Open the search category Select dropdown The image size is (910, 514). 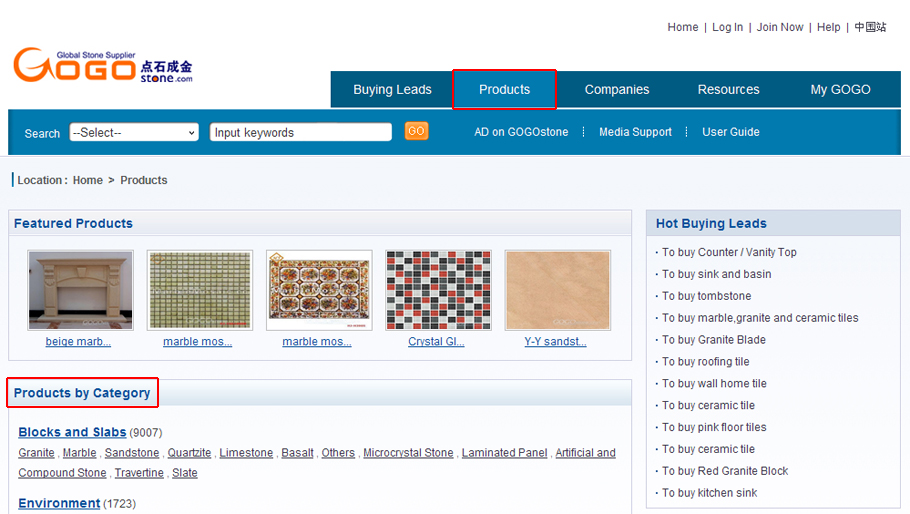[x=134, y=132]
